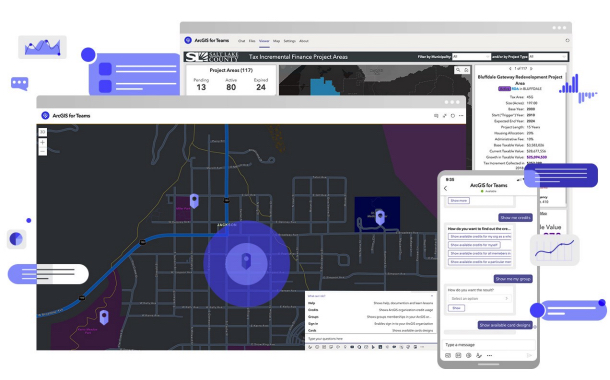Open the About tab in back window
Screen dimensions: 610x380
click(x=304, y=41)
